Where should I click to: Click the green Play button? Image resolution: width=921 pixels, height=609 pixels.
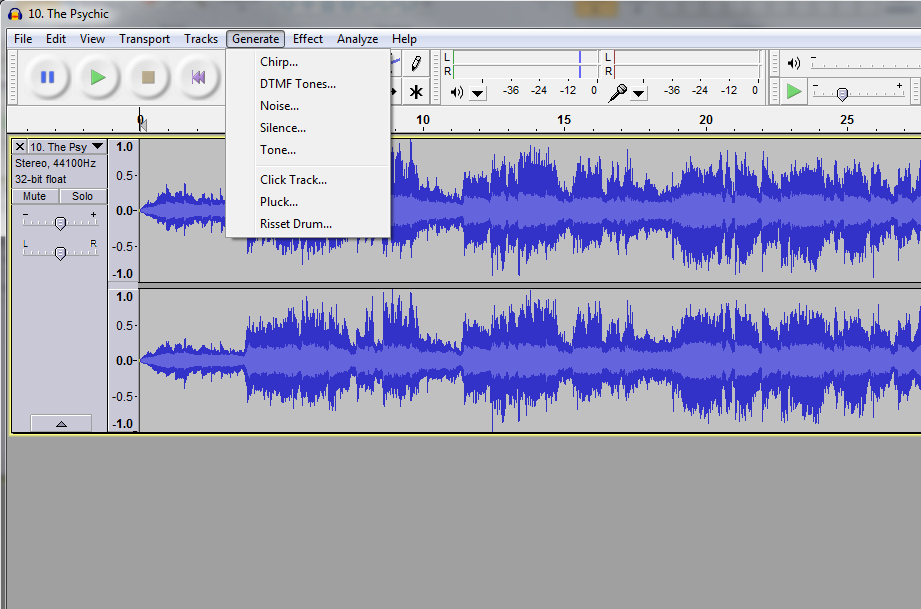coord(98,77)
